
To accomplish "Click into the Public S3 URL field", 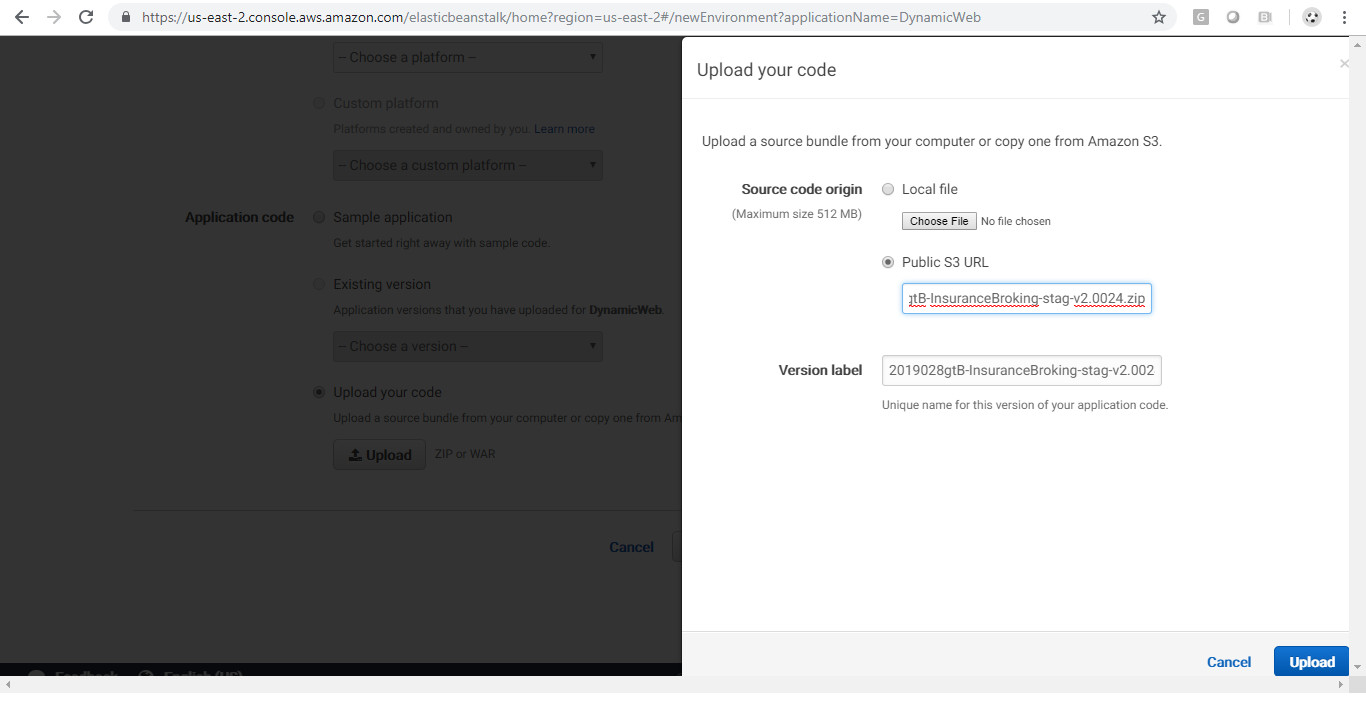I will click(x=1026, y=298).
